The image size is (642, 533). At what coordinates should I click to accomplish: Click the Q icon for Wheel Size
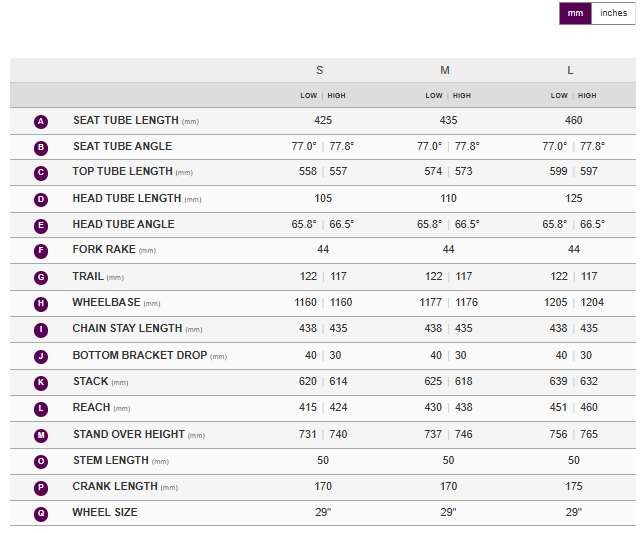pos(41,513)
